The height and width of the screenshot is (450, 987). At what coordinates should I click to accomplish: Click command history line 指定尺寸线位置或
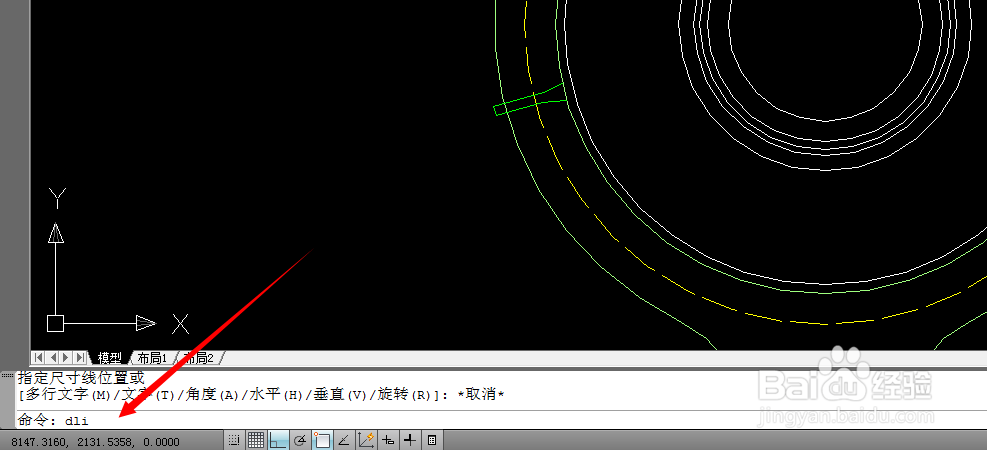point(82,378)
